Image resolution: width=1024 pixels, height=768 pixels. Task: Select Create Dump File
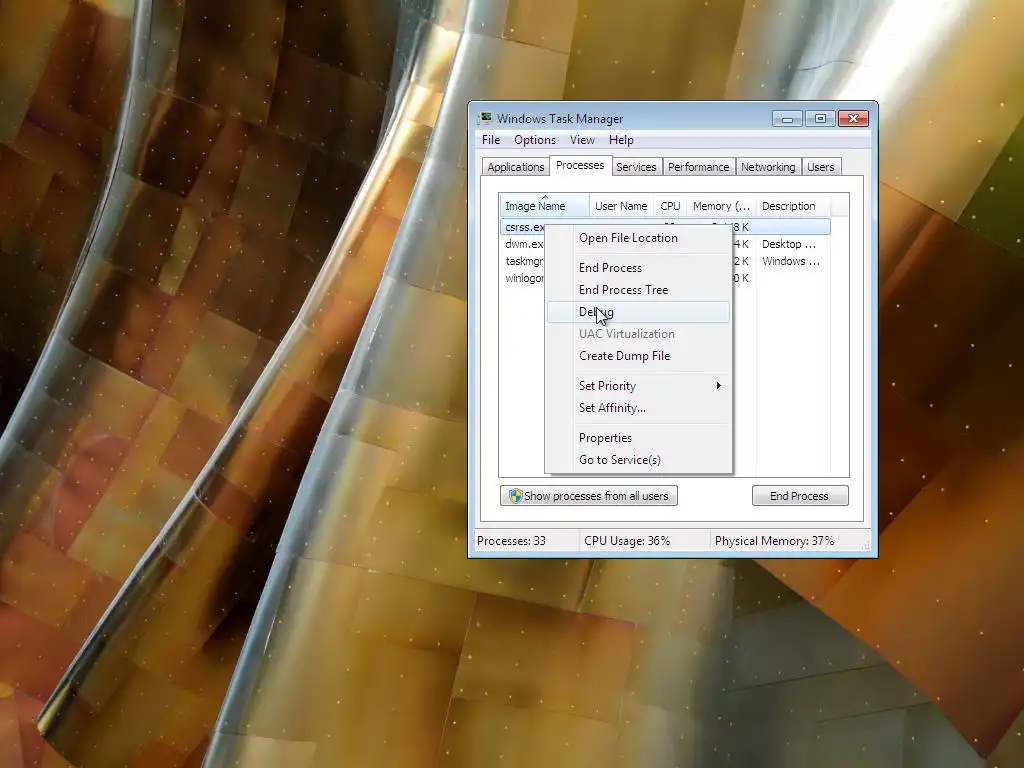[639, 356]
